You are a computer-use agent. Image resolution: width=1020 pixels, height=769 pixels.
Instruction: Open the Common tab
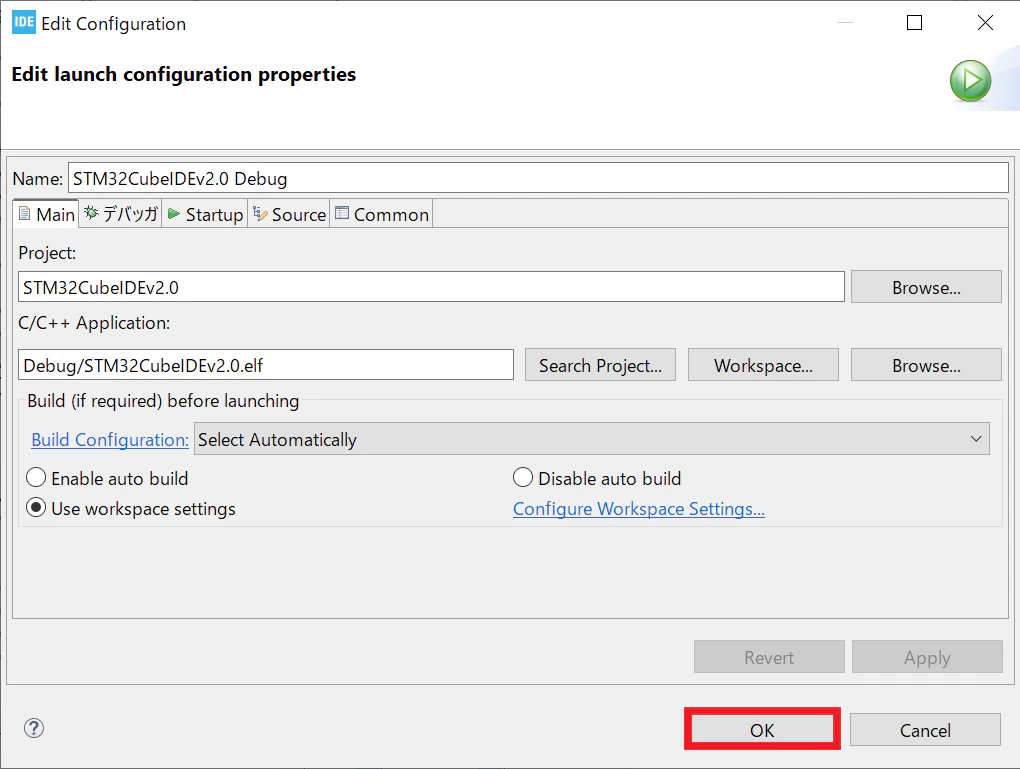point(382,214)
